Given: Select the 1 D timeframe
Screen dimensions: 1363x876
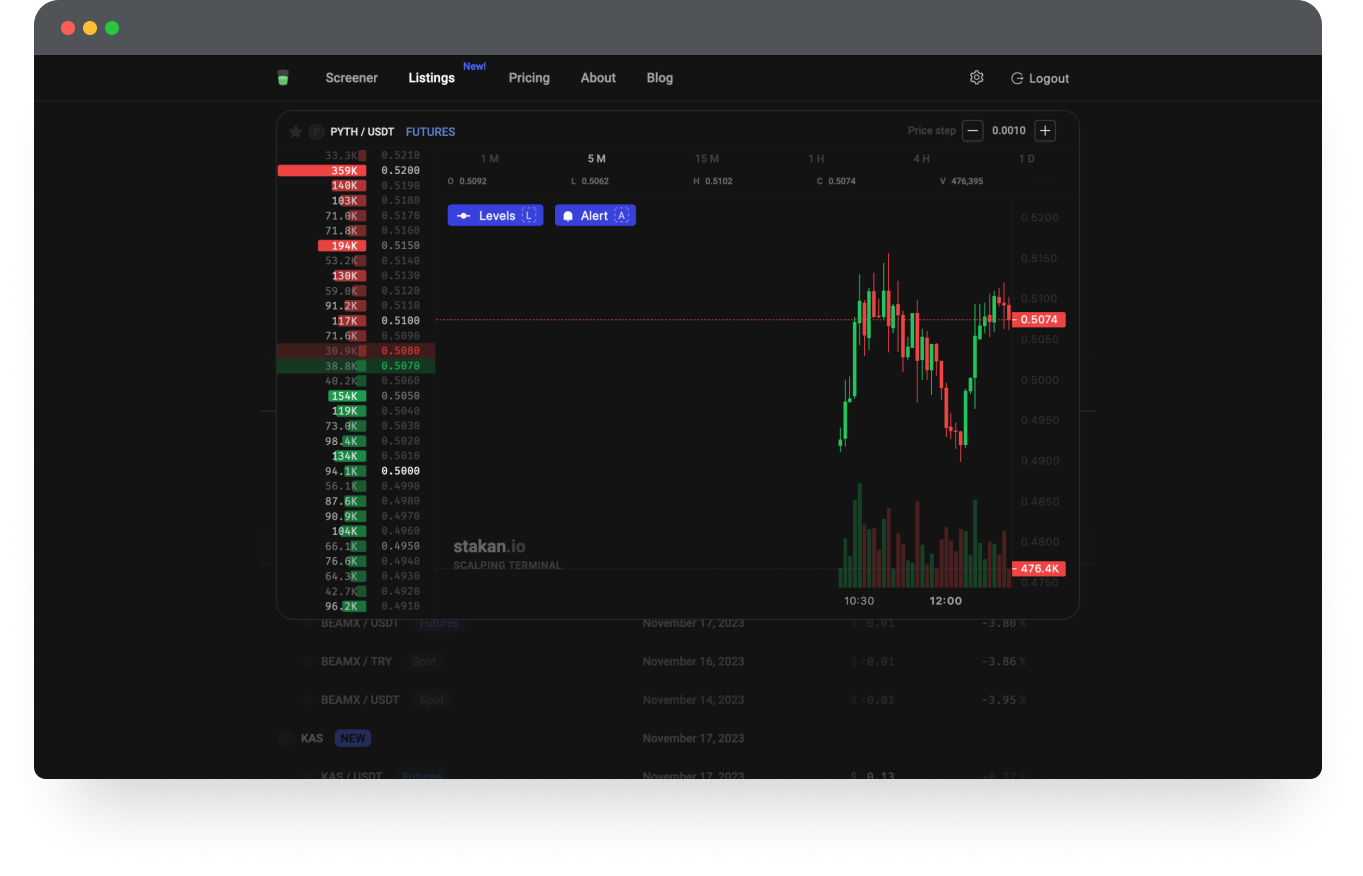Looking at the screenshot, I should pos(1026,158).
